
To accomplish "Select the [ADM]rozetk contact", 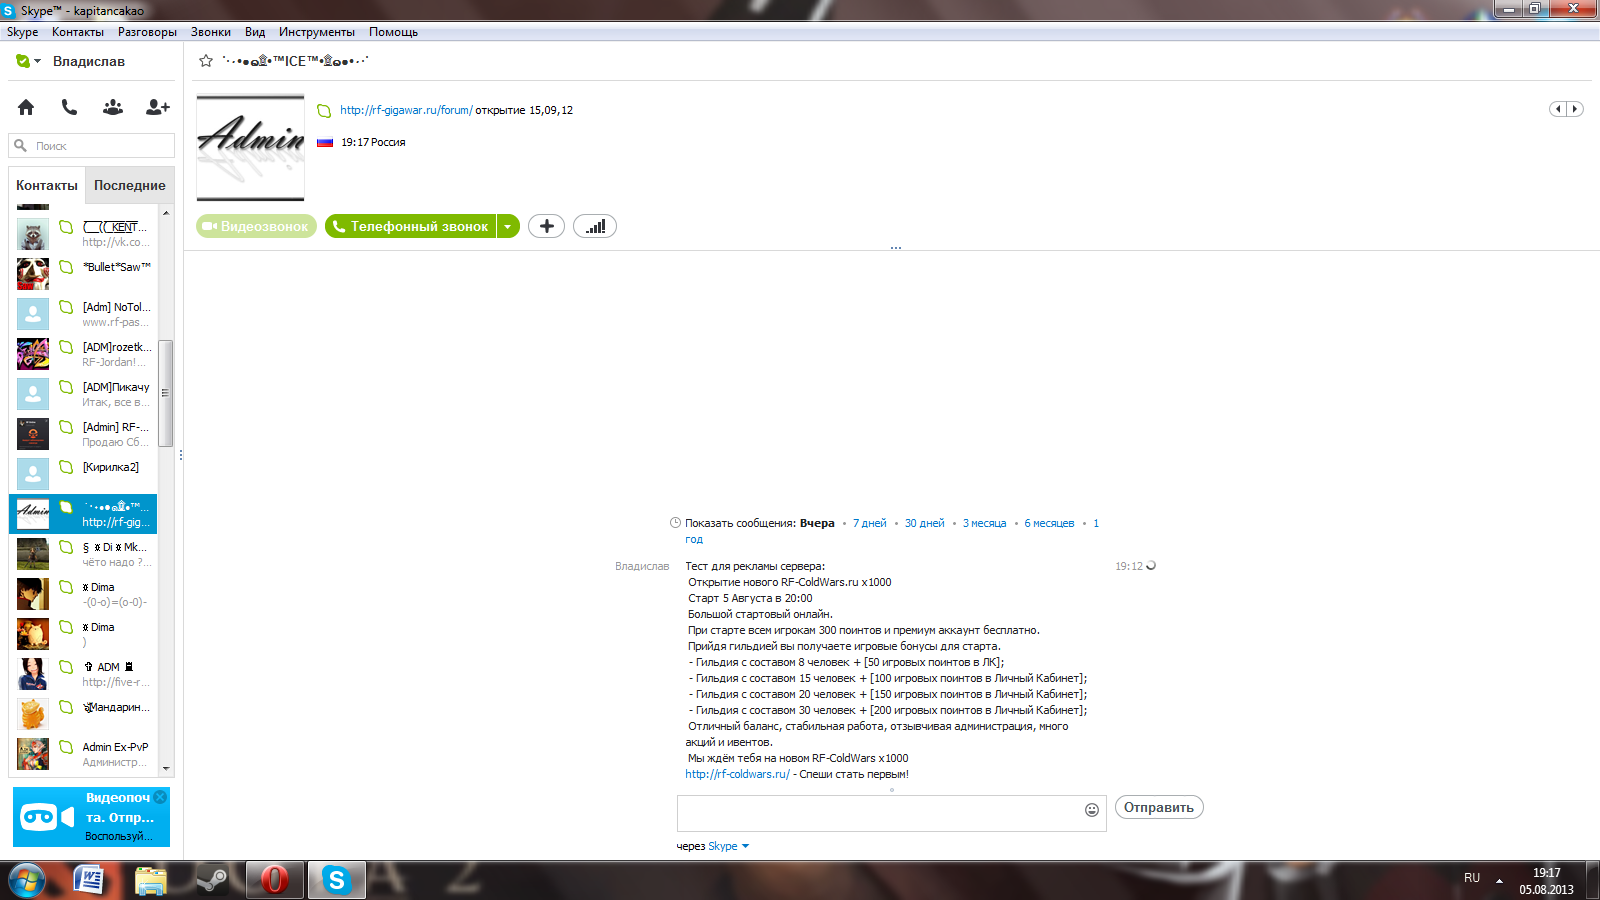I will coord(84,354).
